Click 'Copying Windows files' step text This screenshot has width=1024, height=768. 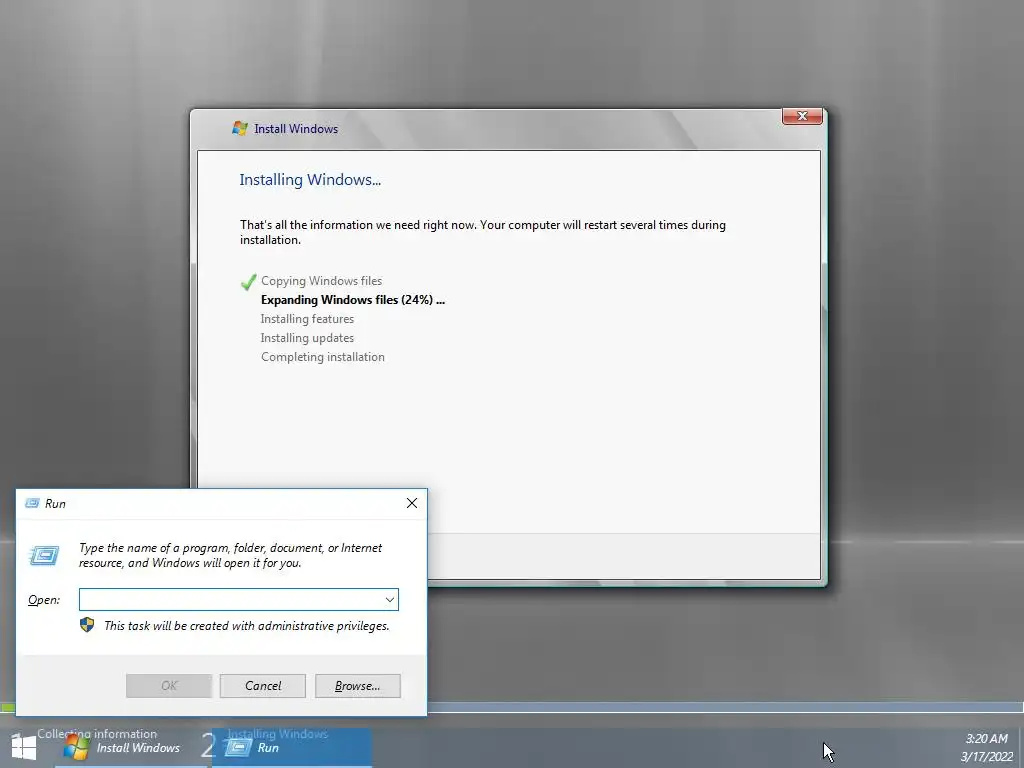click(321, 281)
